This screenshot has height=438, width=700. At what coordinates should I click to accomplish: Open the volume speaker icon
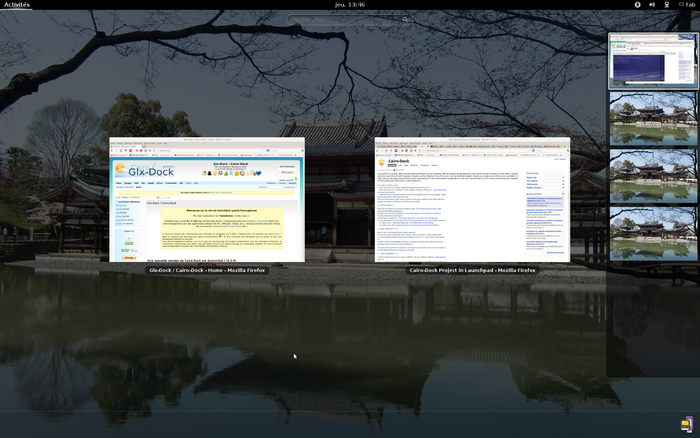pos(652,5)
